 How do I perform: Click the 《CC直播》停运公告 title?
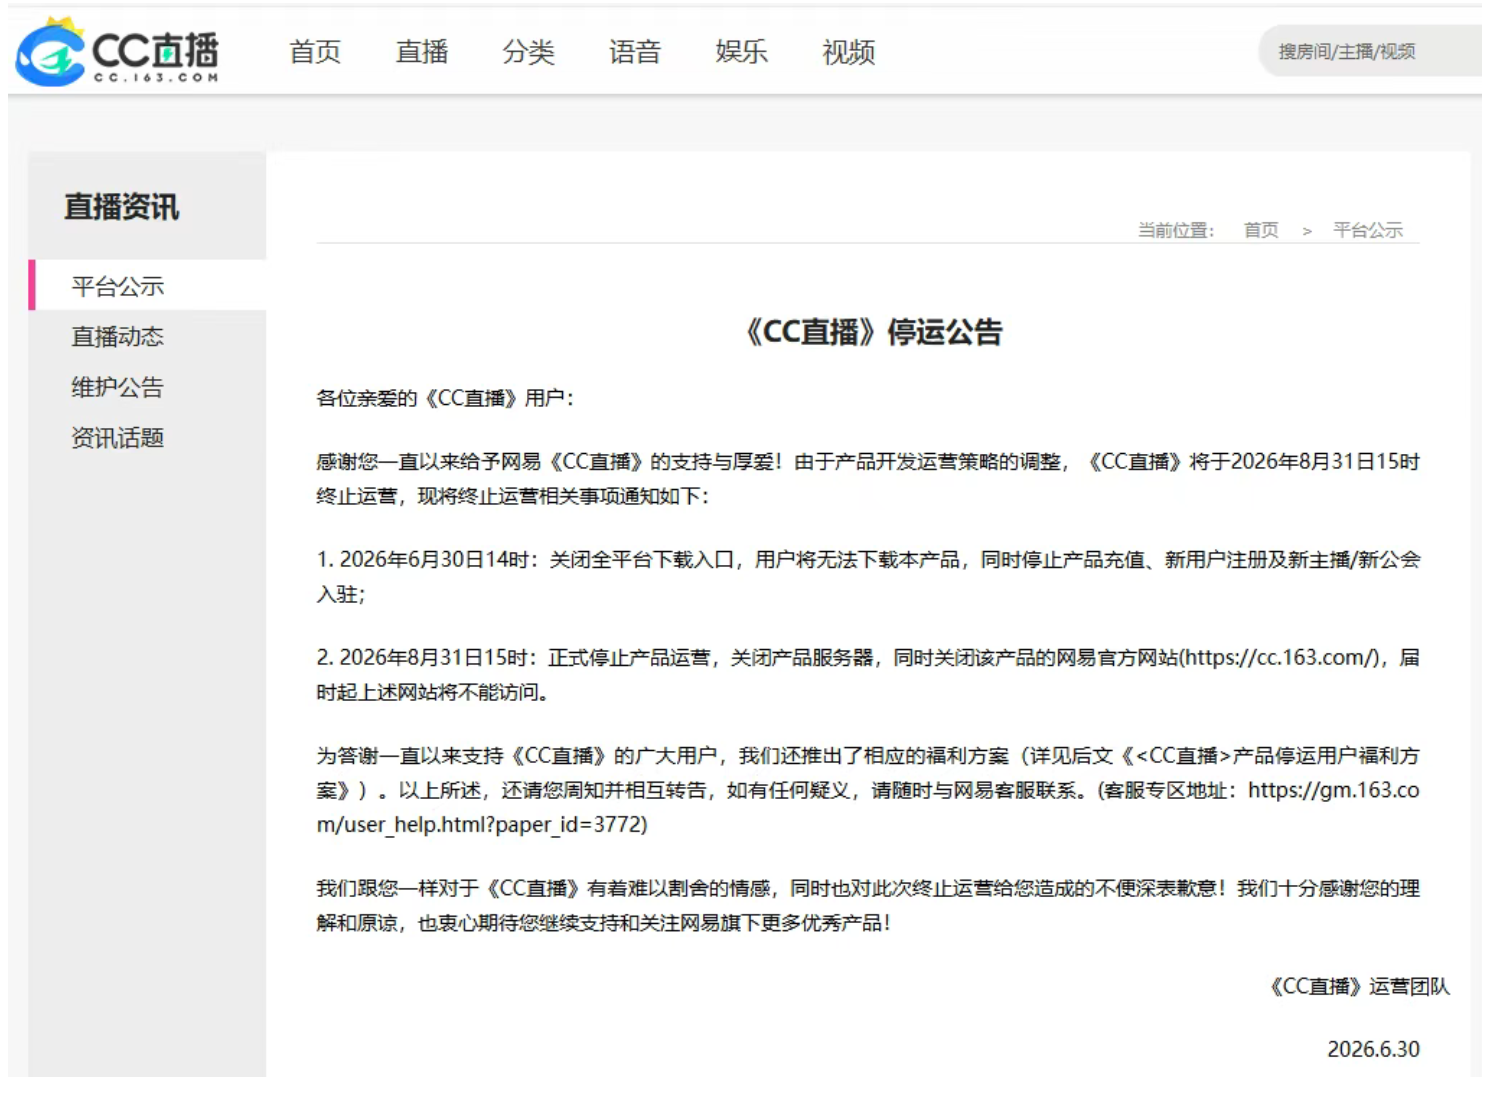coord(873,332)
